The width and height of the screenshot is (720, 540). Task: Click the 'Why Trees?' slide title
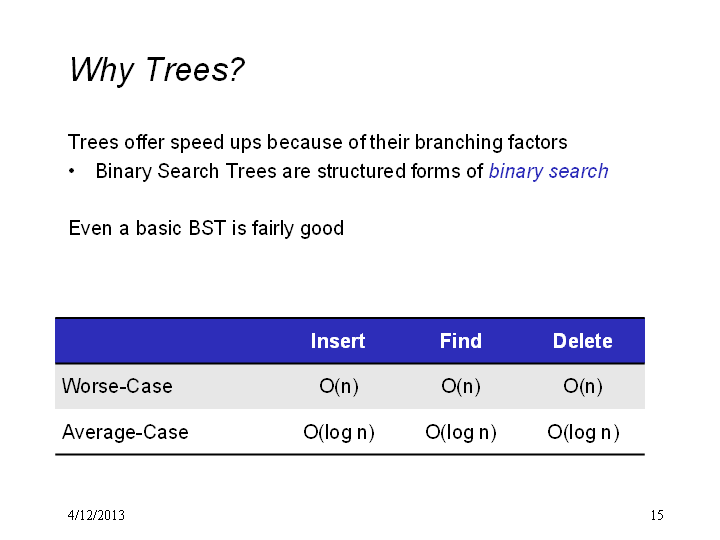(157, 70)
